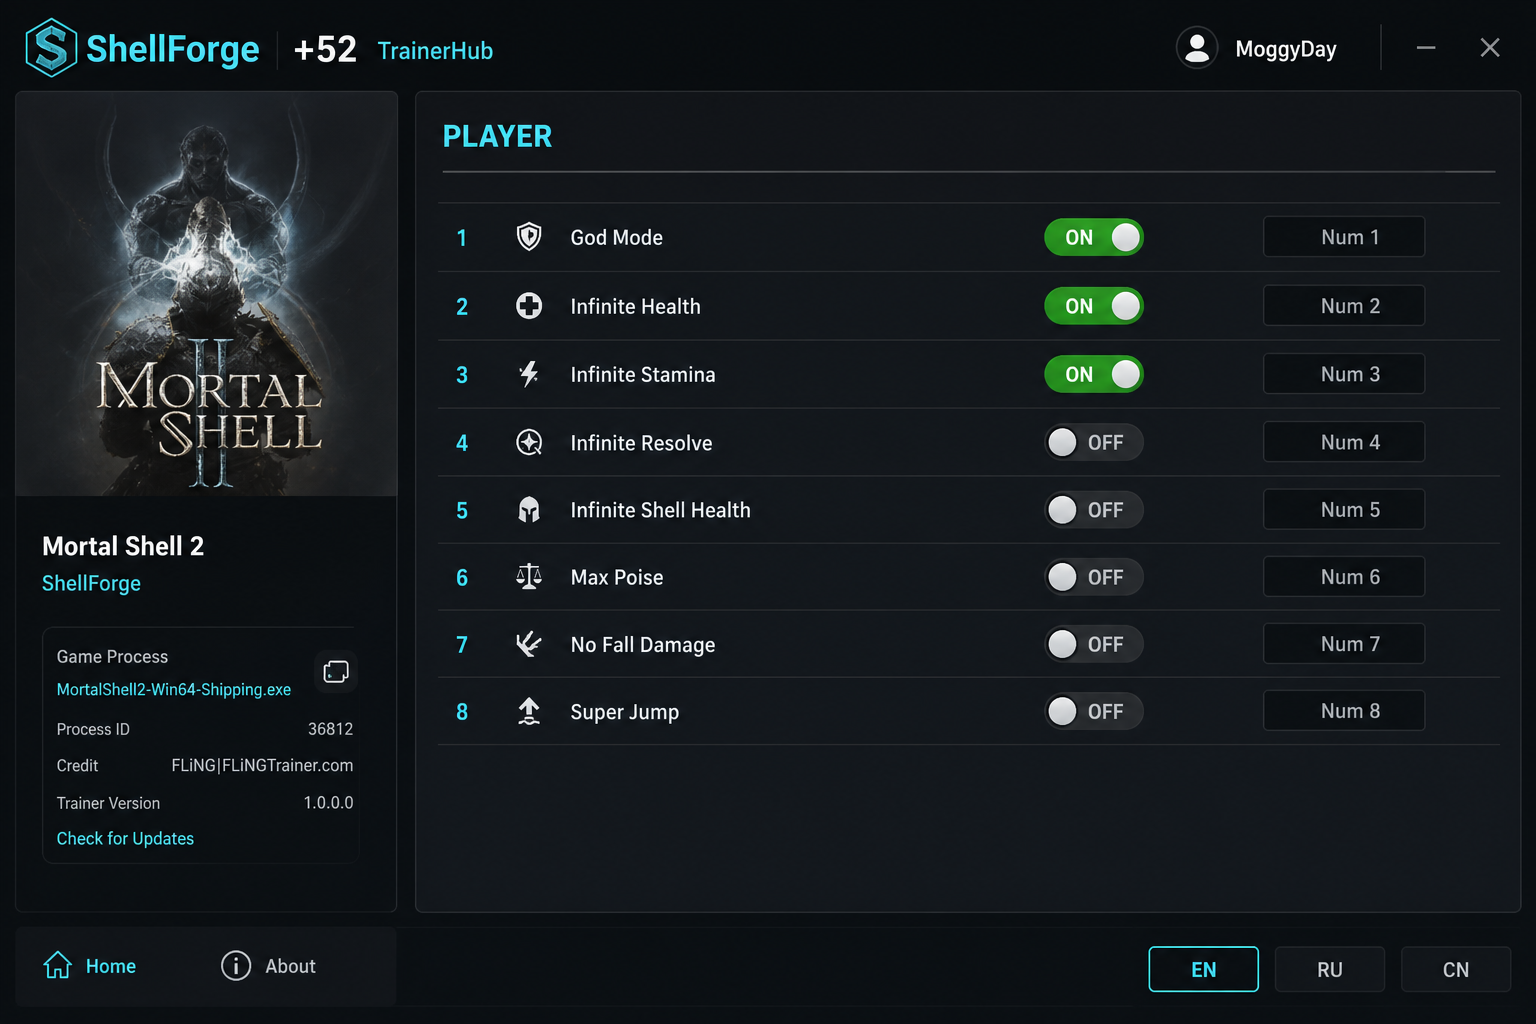
Task: Click the Infinite Resolve label
Action: 641,442
